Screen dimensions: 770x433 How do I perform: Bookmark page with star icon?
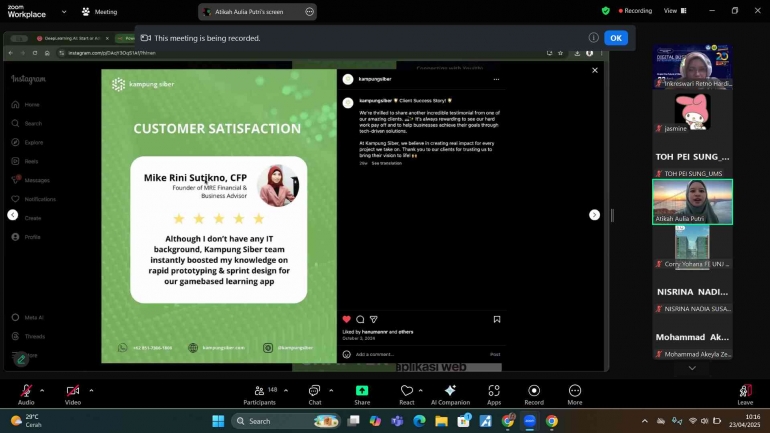pyautogui.click(x=560, y=53)
